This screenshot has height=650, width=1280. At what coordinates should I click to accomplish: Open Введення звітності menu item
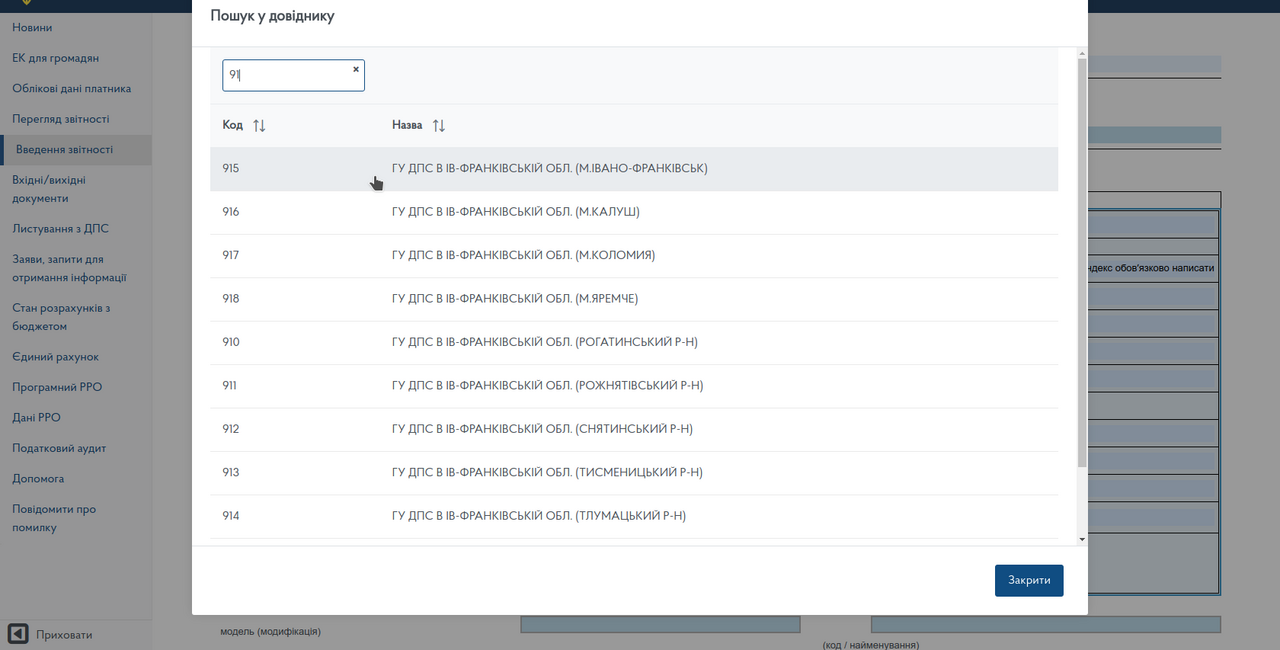pos(64,150)
